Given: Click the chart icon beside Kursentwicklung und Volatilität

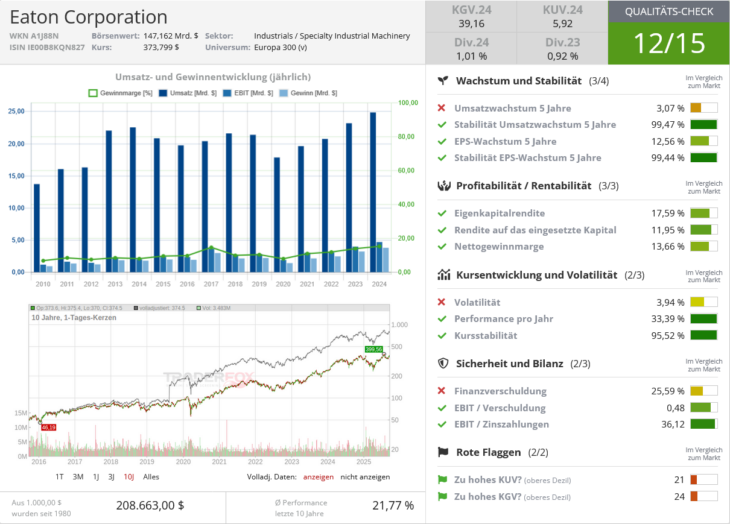Looking at the screenshot, I should click(444, 275).
